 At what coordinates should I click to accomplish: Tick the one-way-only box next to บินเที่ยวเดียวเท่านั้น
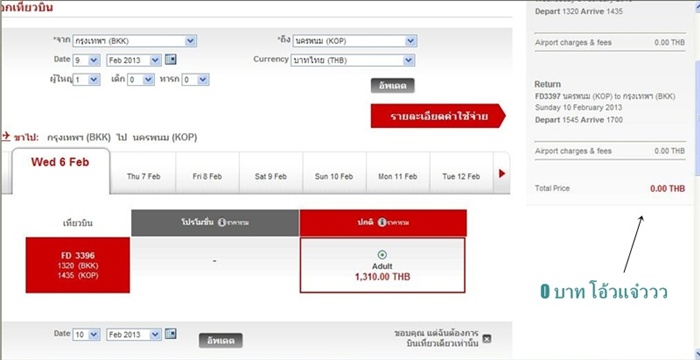[487, 339]
